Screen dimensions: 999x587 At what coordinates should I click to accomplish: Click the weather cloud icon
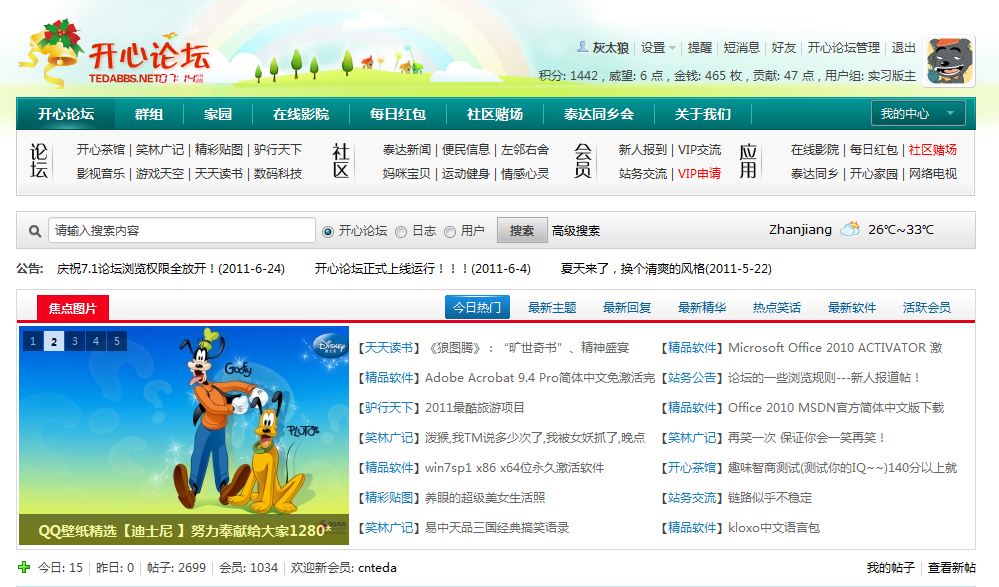[x=850, y=229]
